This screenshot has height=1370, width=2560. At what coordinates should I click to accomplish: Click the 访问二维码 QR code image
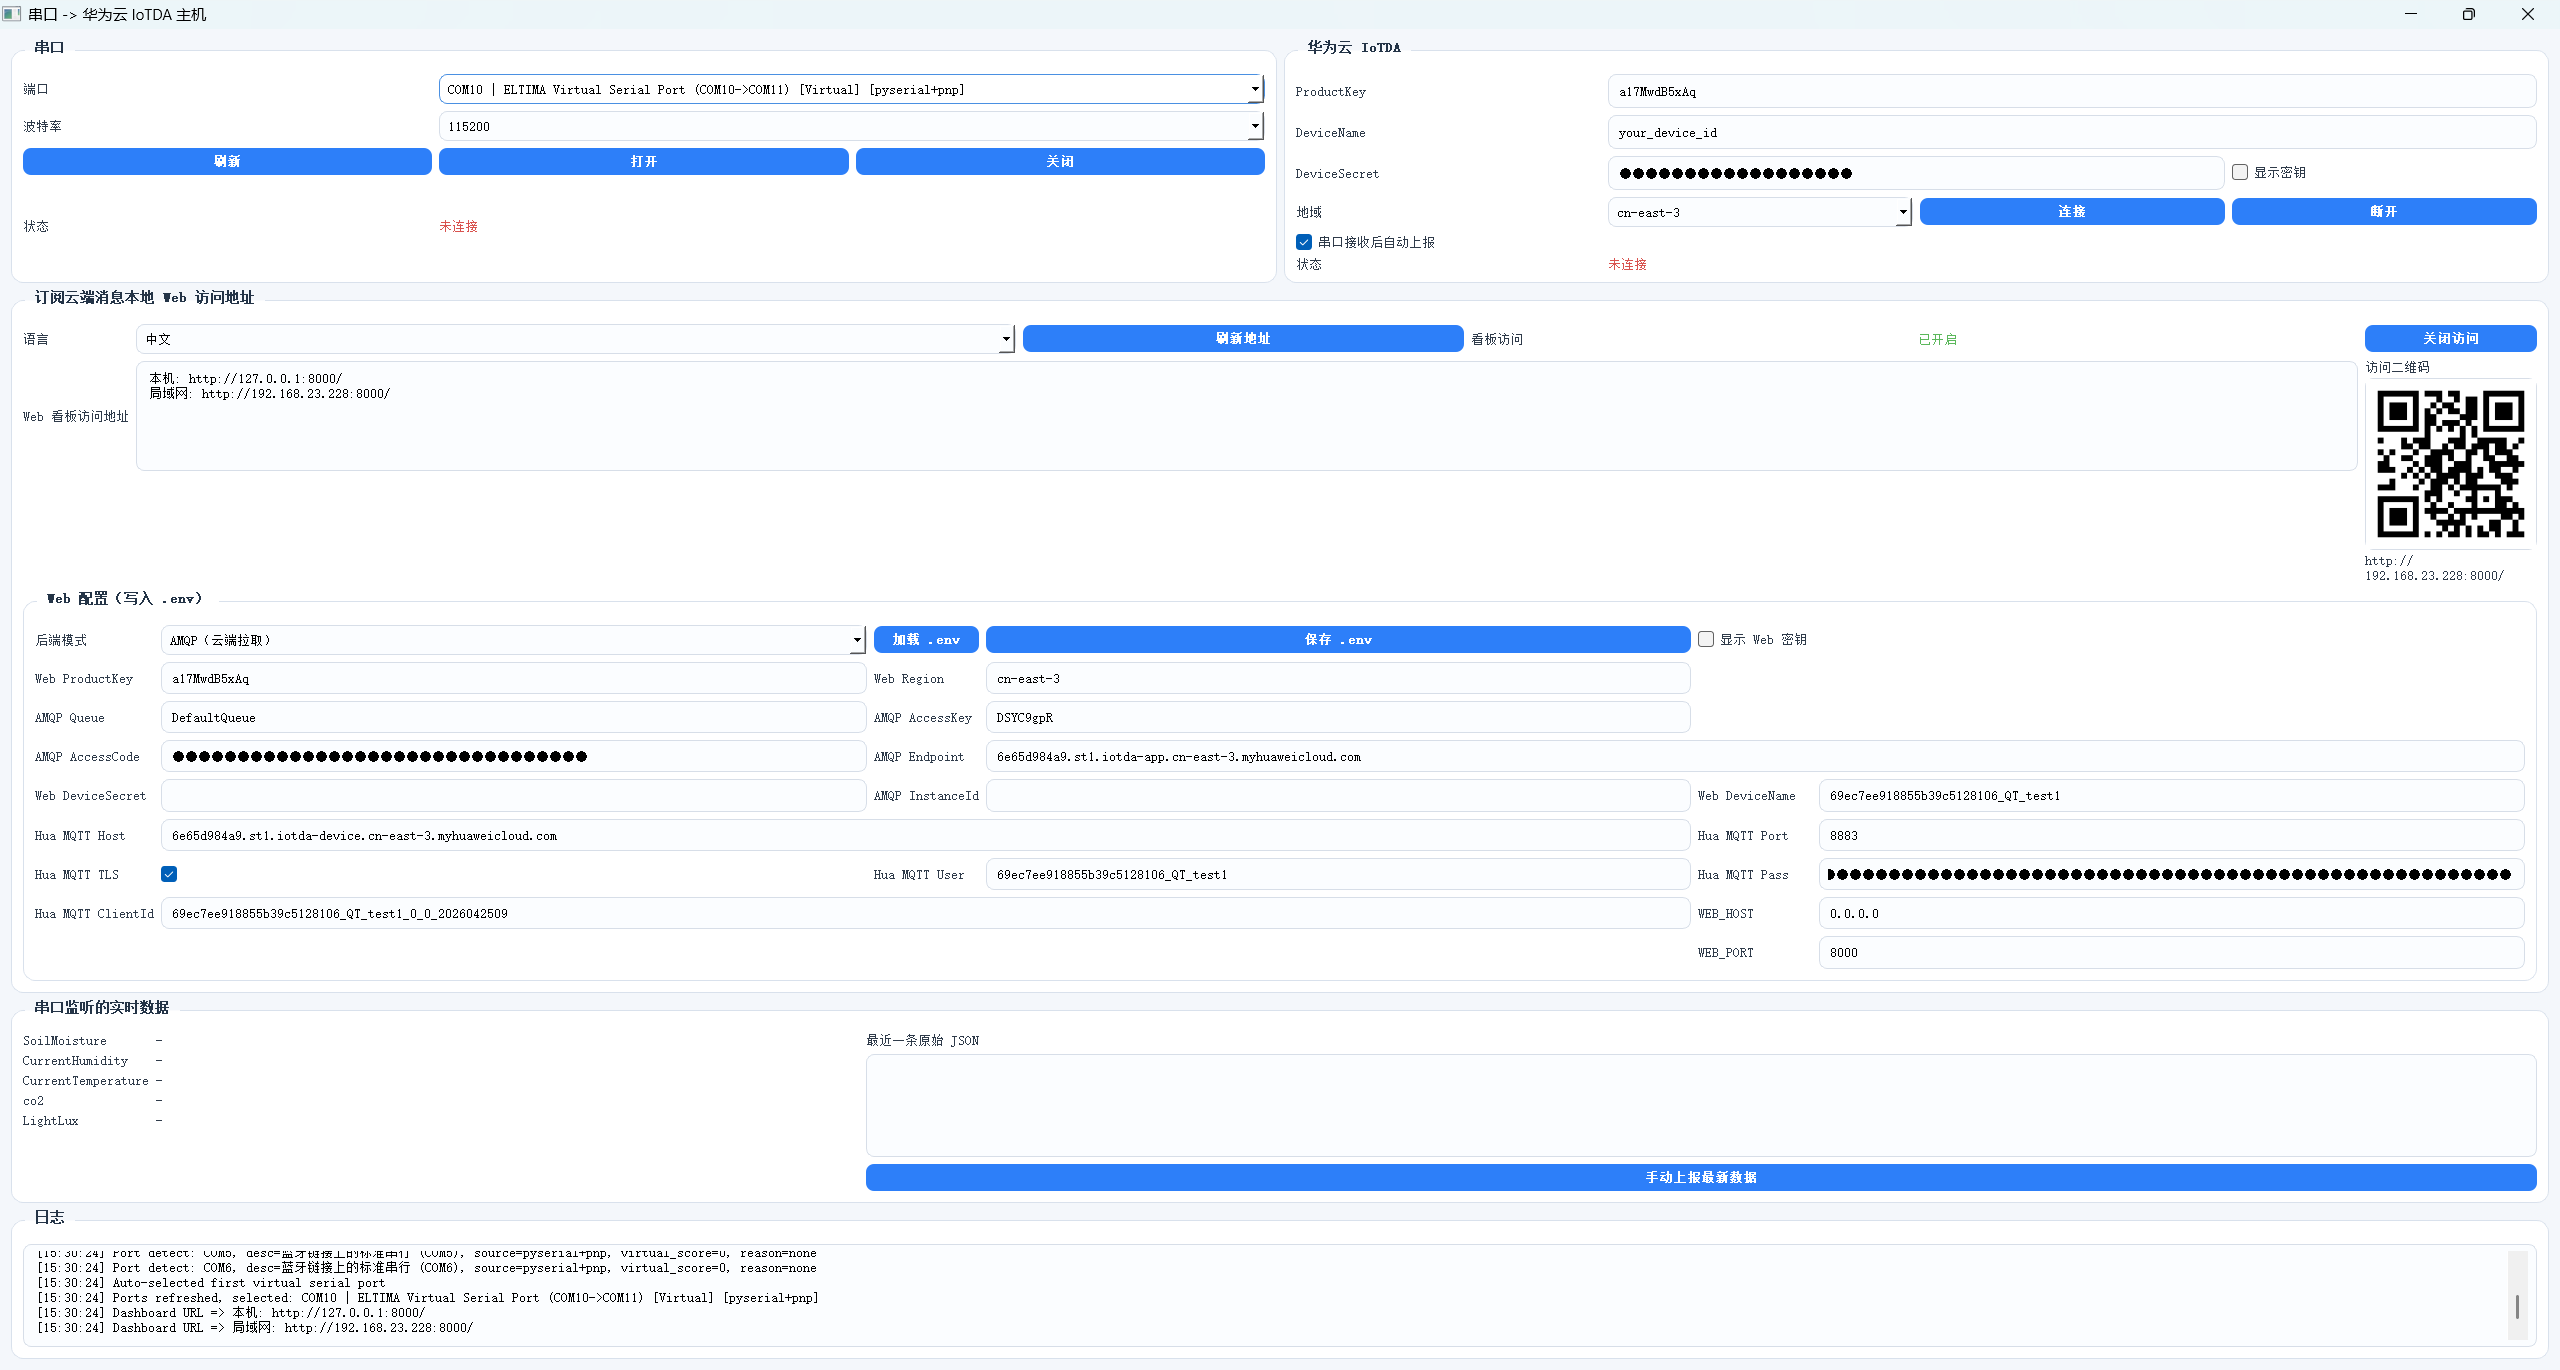[2450, 464]
